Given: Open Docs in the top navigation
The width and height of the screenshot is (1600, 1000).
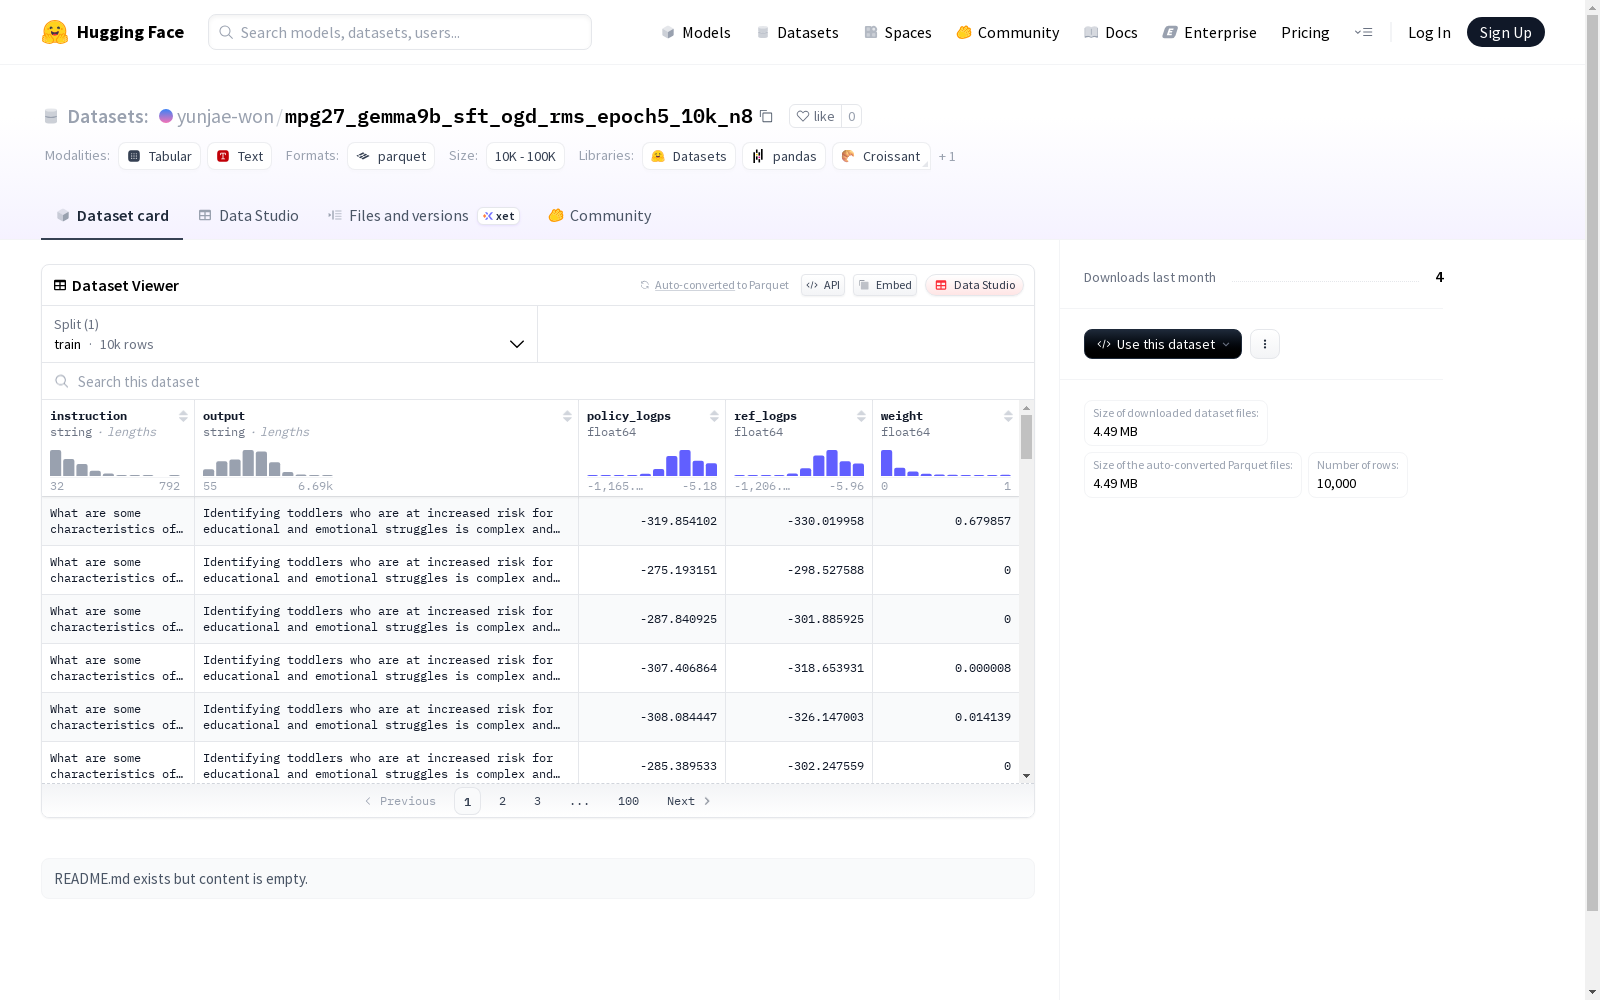Looking at the screenshot, I should [x=1111, y=32].
